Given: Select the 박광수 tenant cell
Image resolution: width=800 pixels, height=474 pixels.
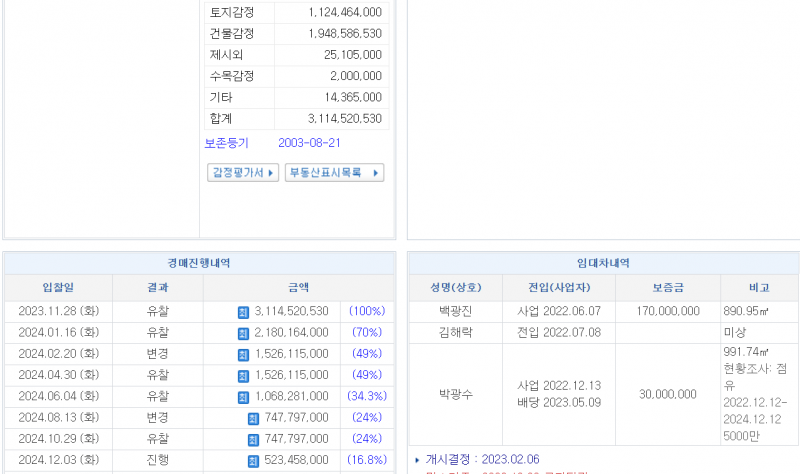Looking at the screenshot, I should coord(453,395).
